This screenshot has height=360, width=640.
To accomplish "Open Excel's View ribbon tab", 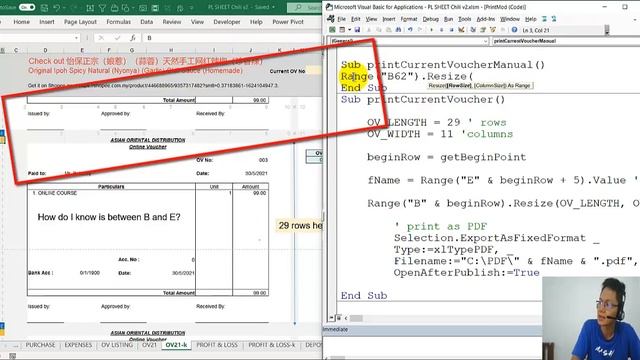I will tap(197, 22).
